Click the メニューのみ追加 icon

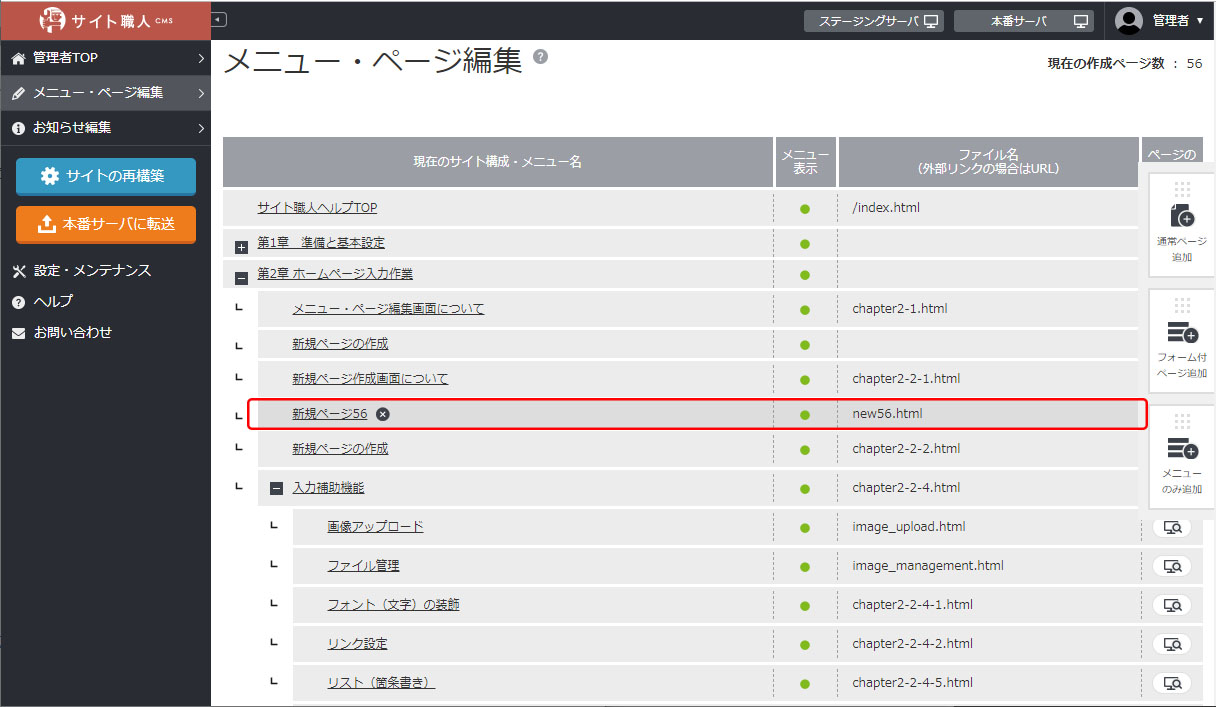[1181, 449]
